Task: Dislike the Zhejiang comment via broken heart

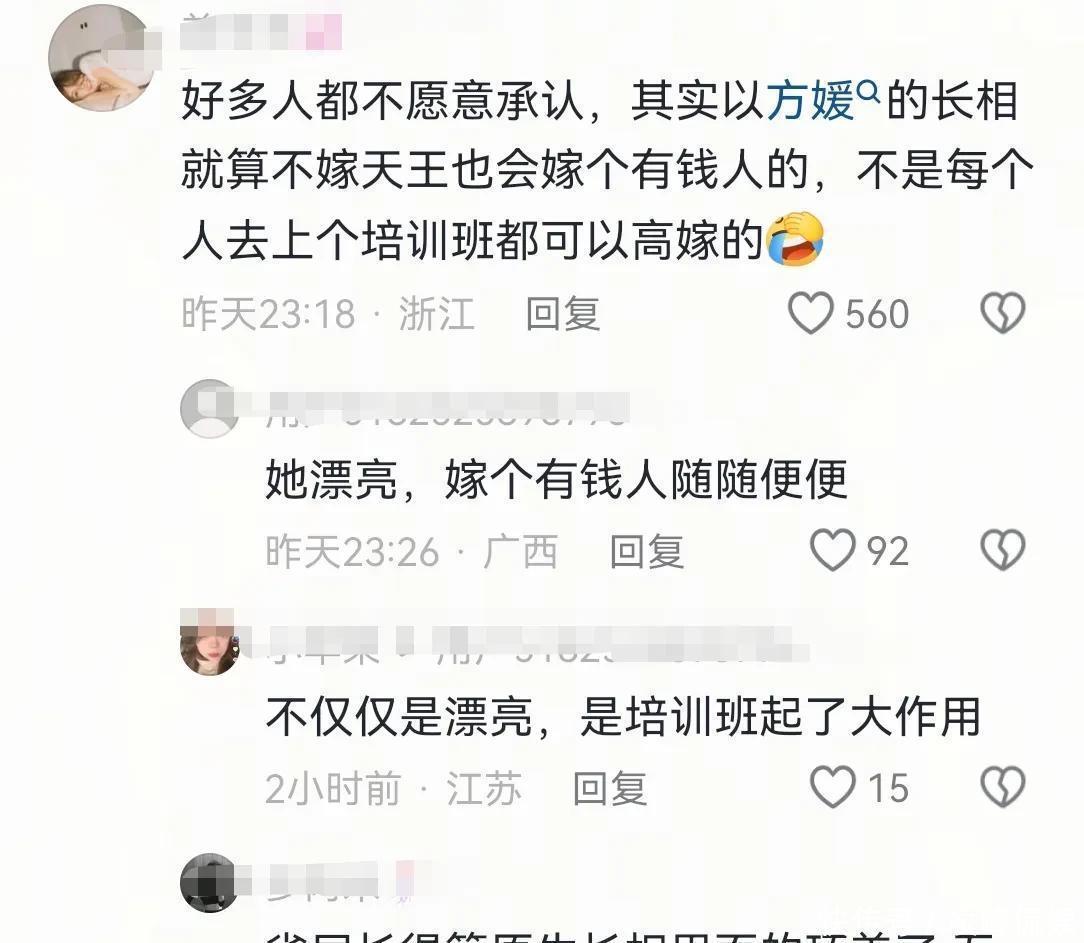Action: click(x=1002, y=313)
